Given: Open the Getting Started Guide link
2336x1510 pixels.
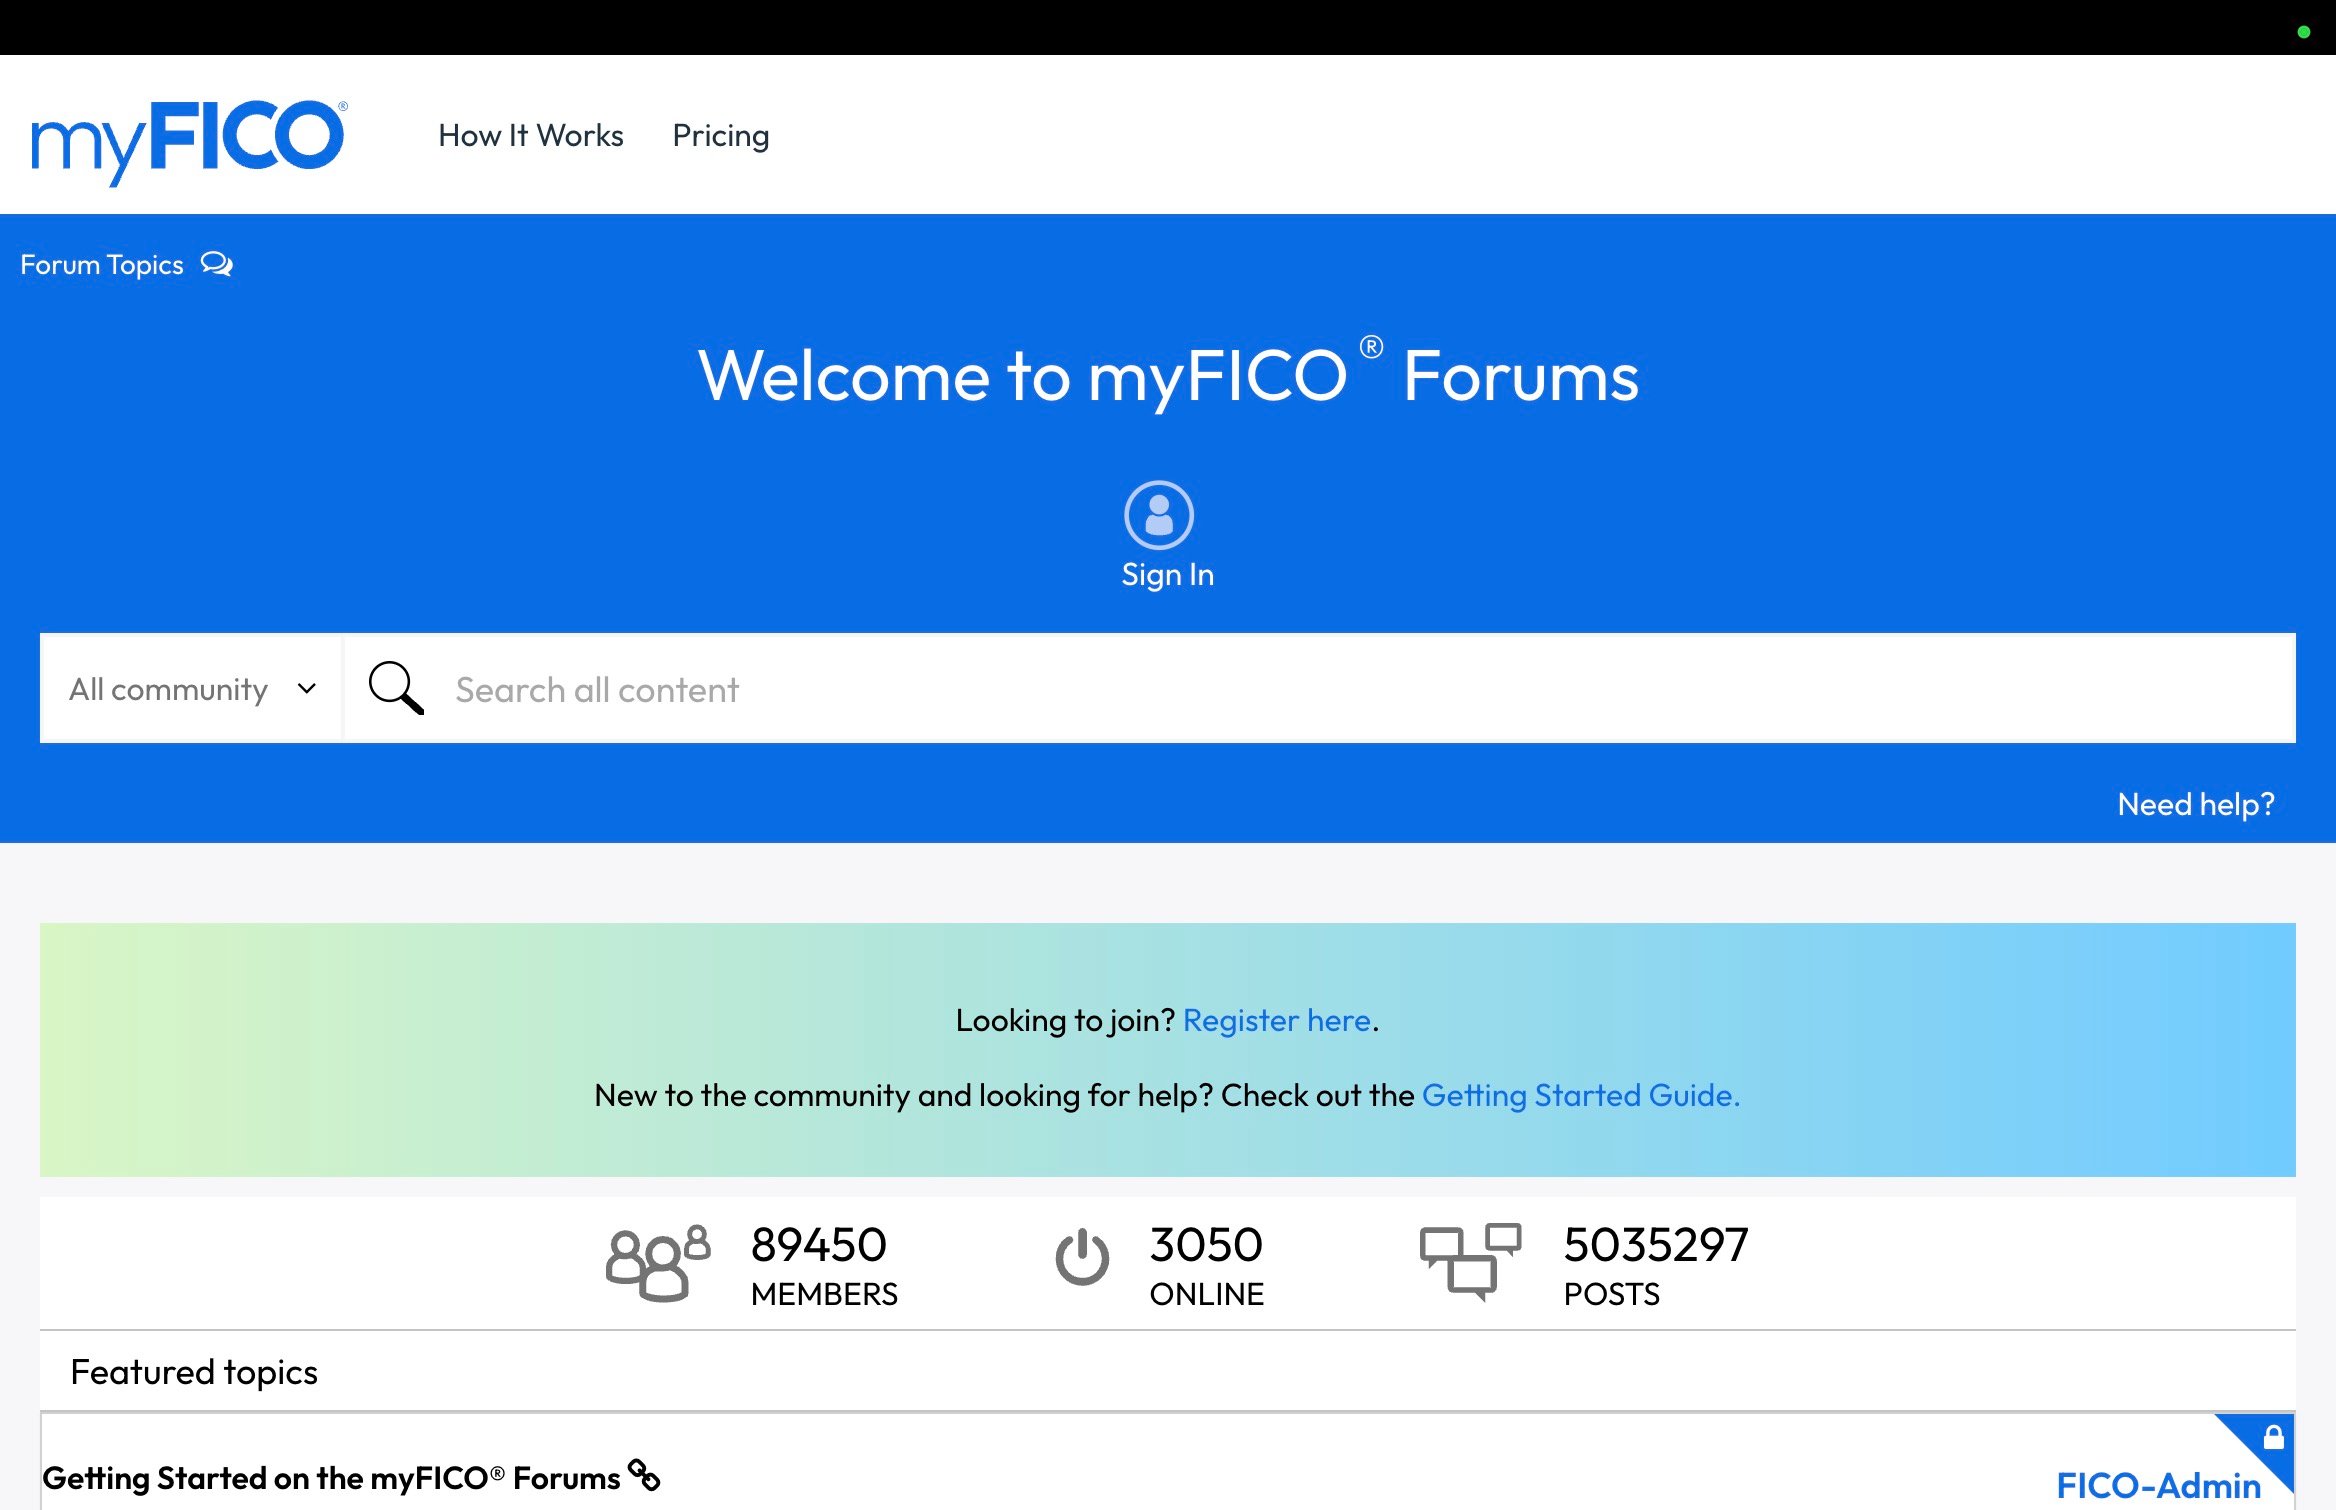Looking at the screenshot, I should coord(1581,1096).
